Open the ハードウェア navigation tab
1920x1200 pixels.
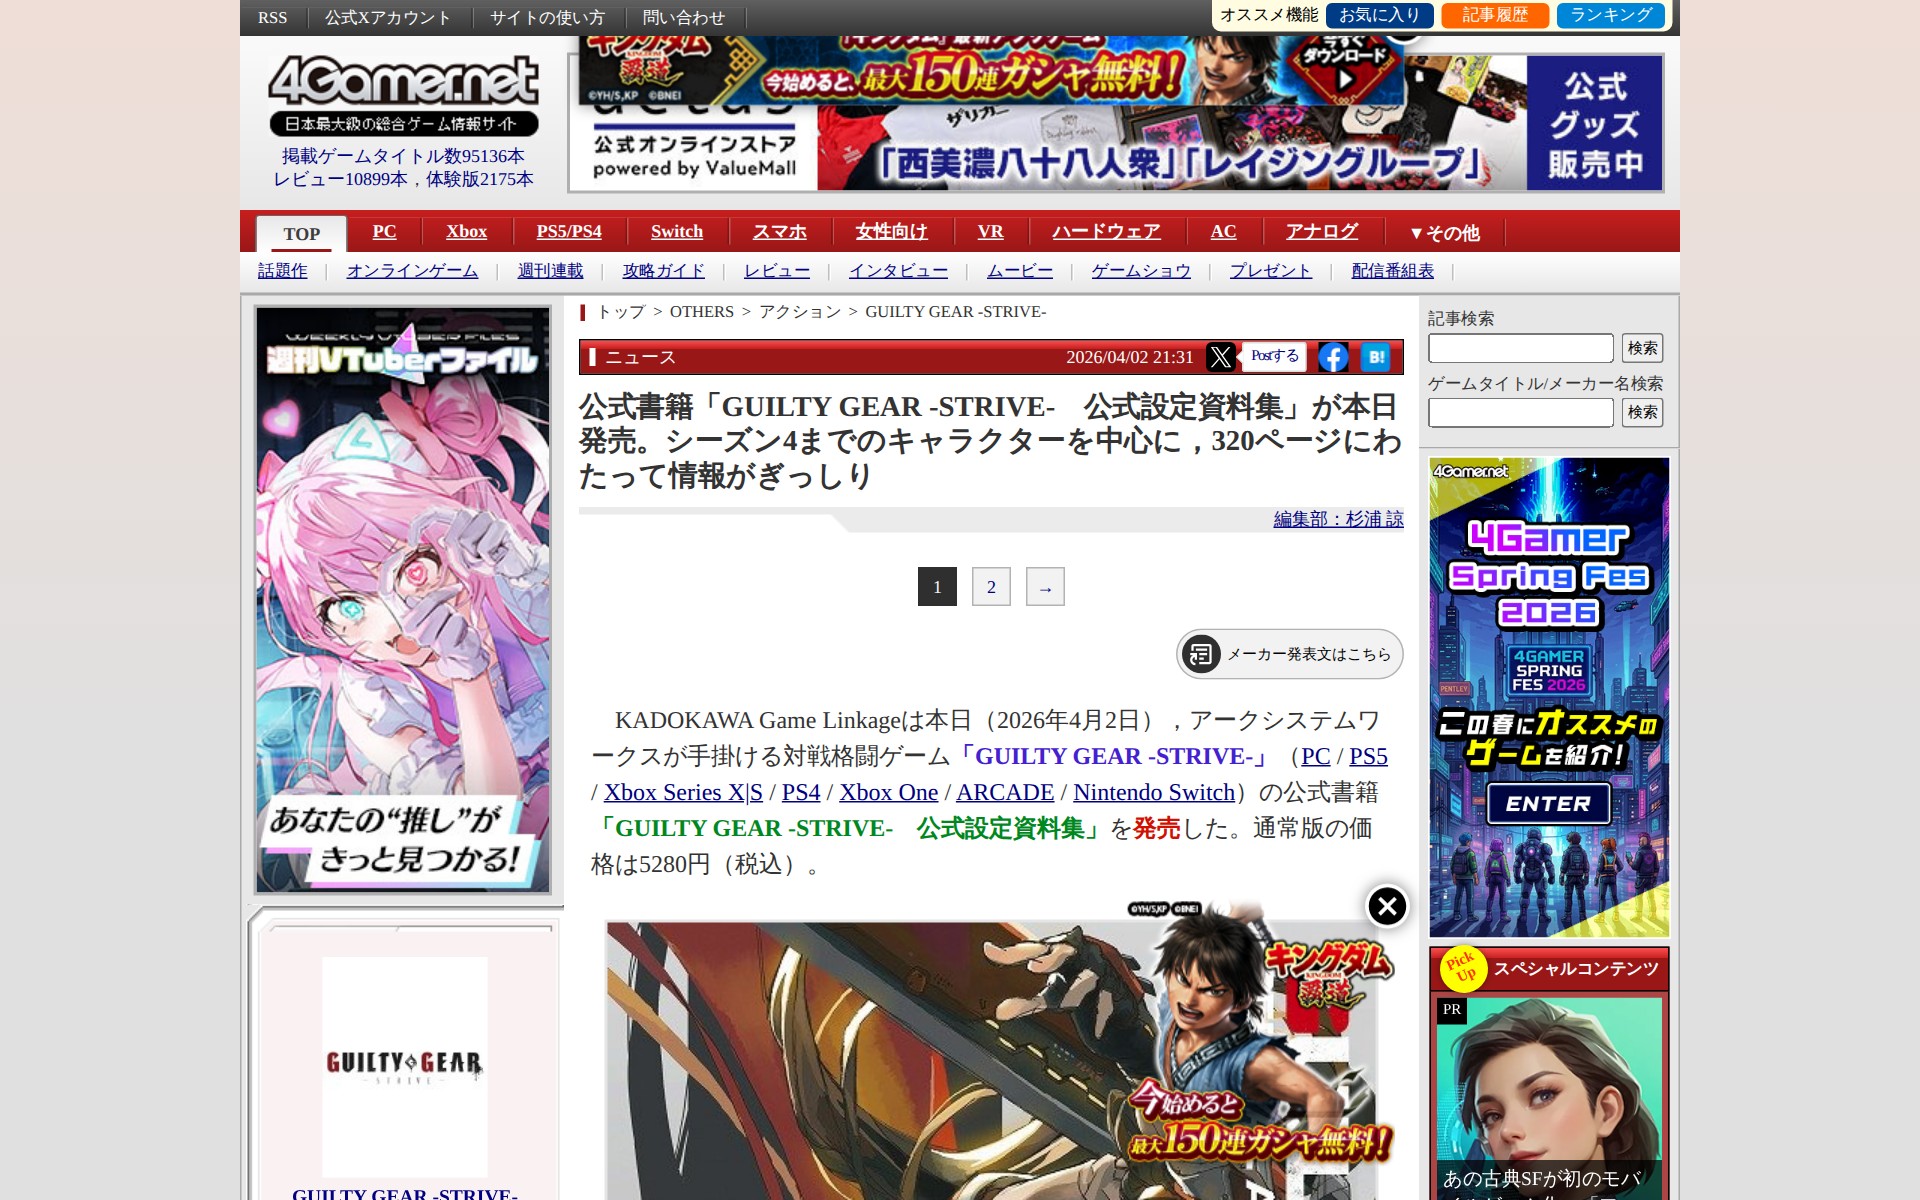point(1106,232)
